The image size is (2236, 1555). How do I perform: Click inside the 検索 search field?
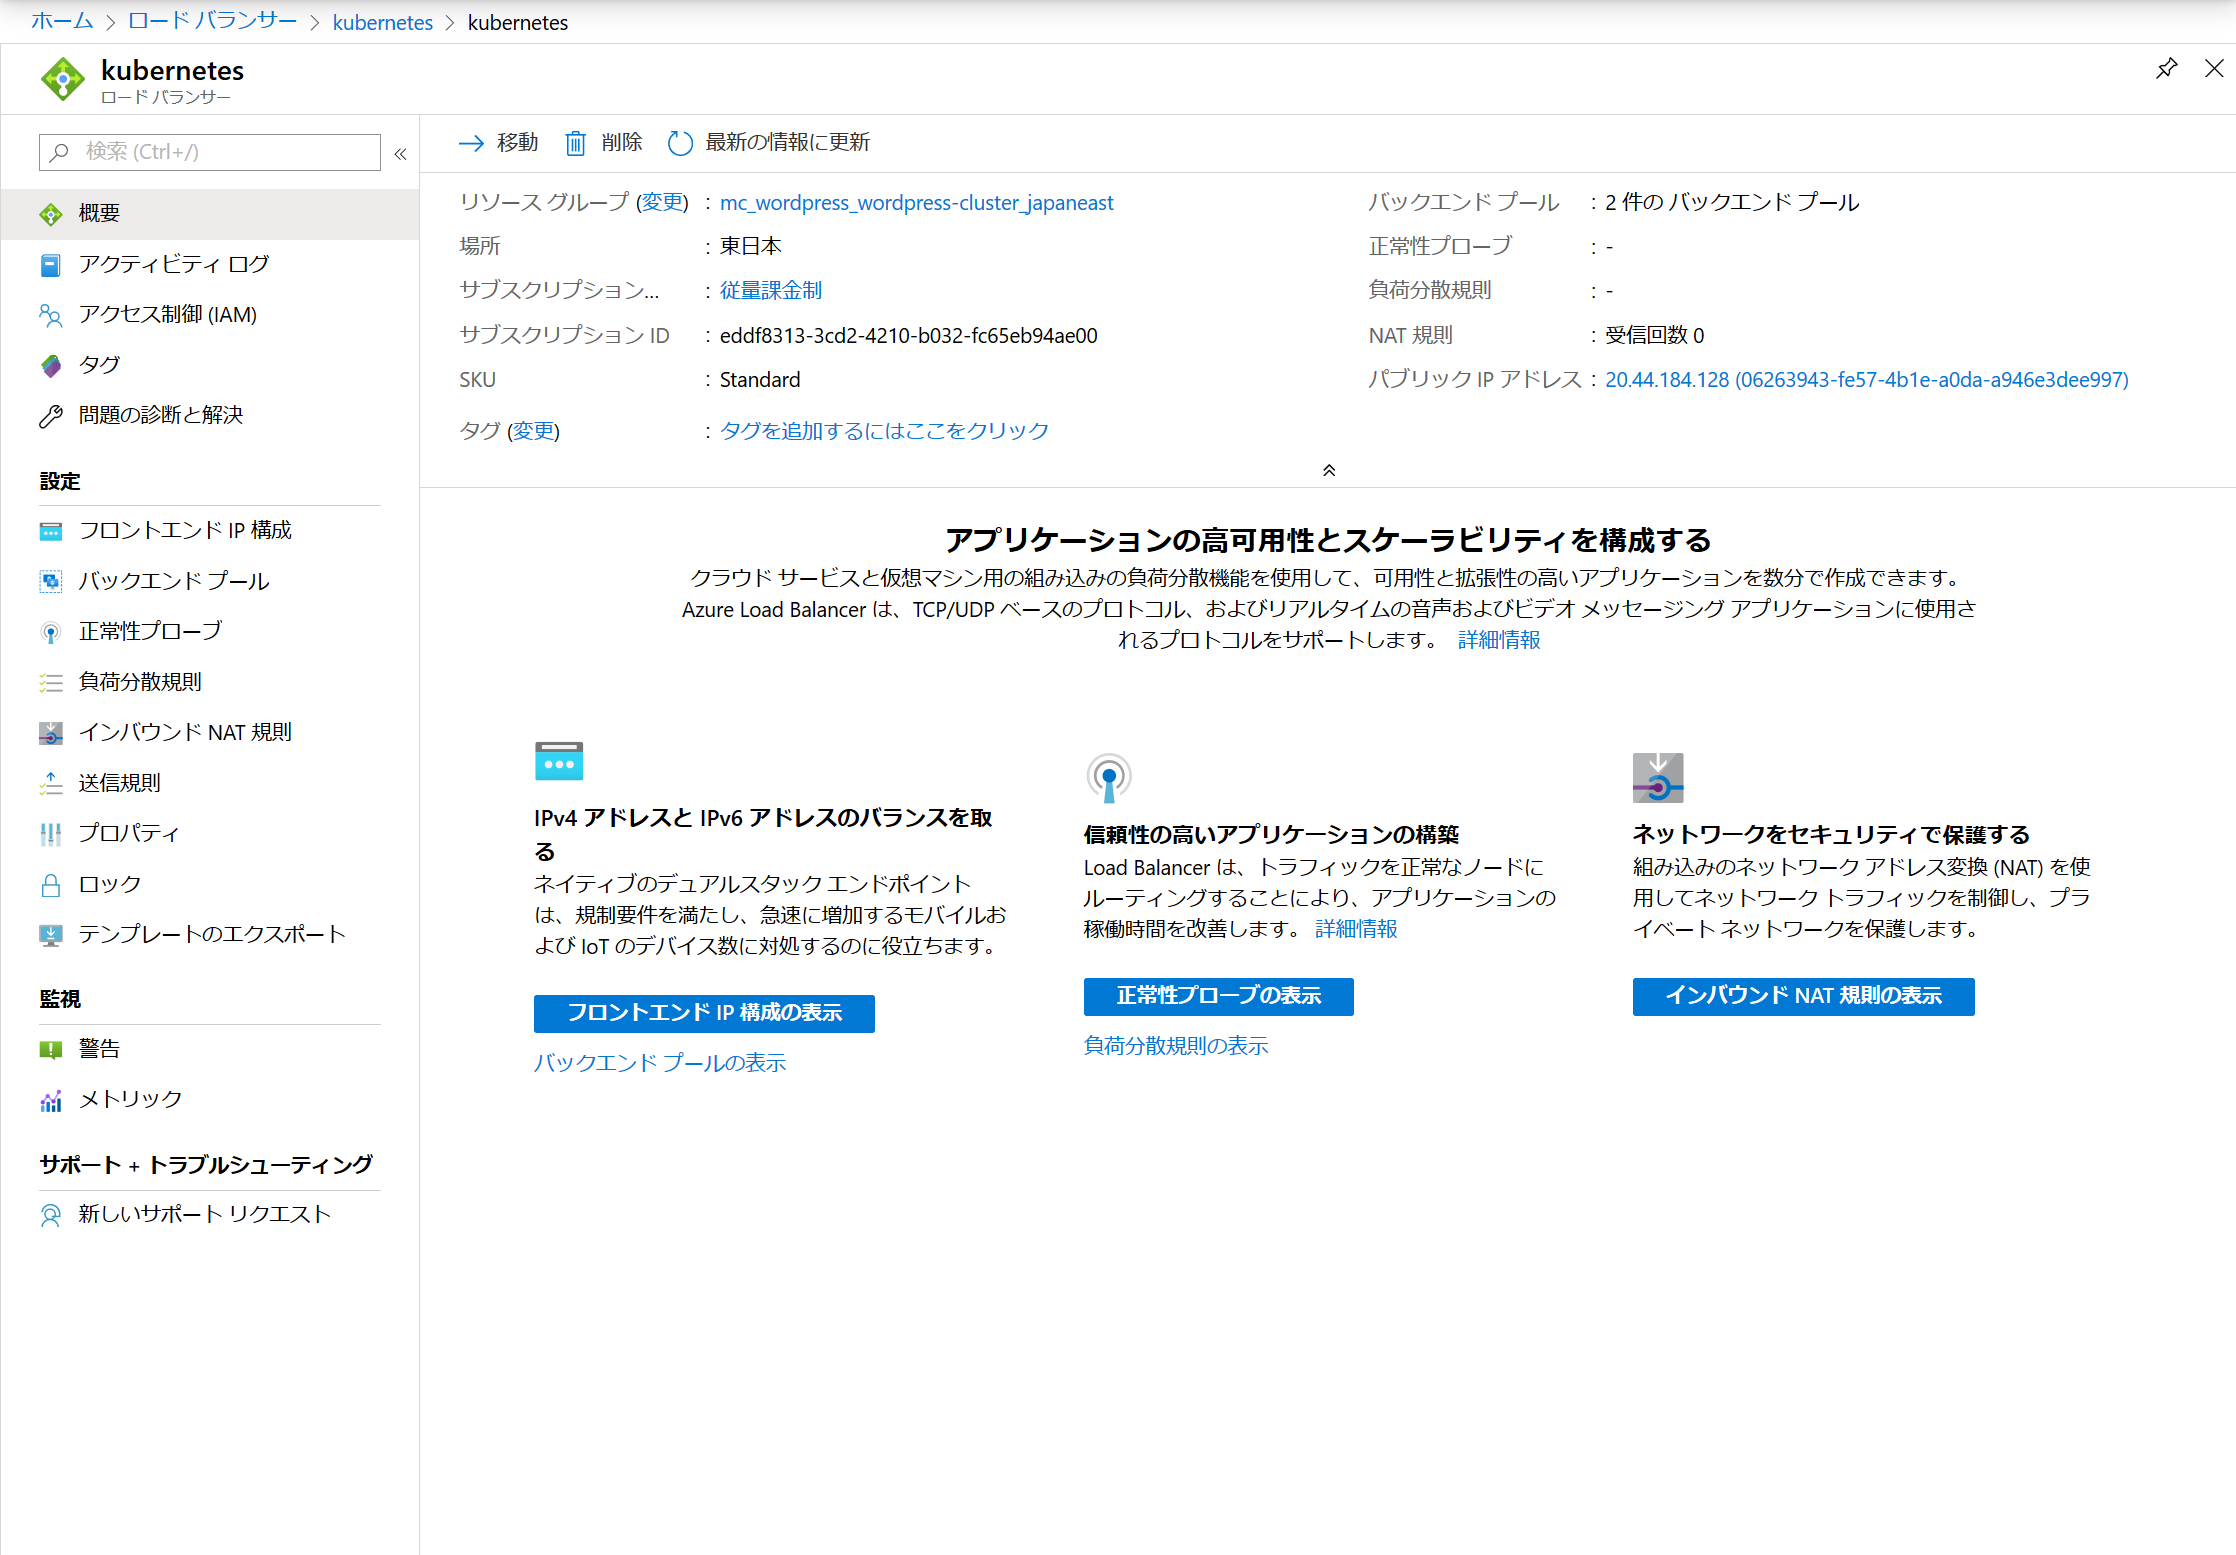click(210, 152)
